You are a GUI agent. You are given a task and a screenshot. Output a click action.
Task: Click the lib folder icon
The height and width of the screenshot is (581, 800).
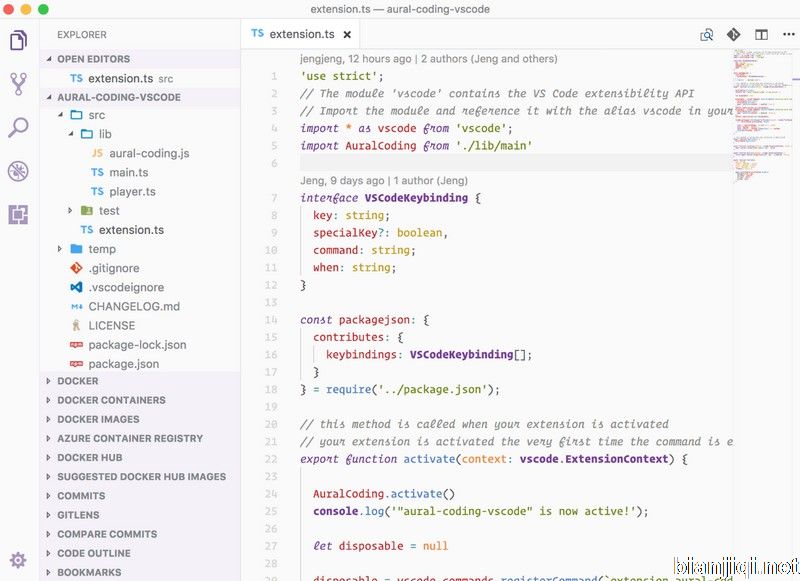pyautogui.click(x=87, y=134)
